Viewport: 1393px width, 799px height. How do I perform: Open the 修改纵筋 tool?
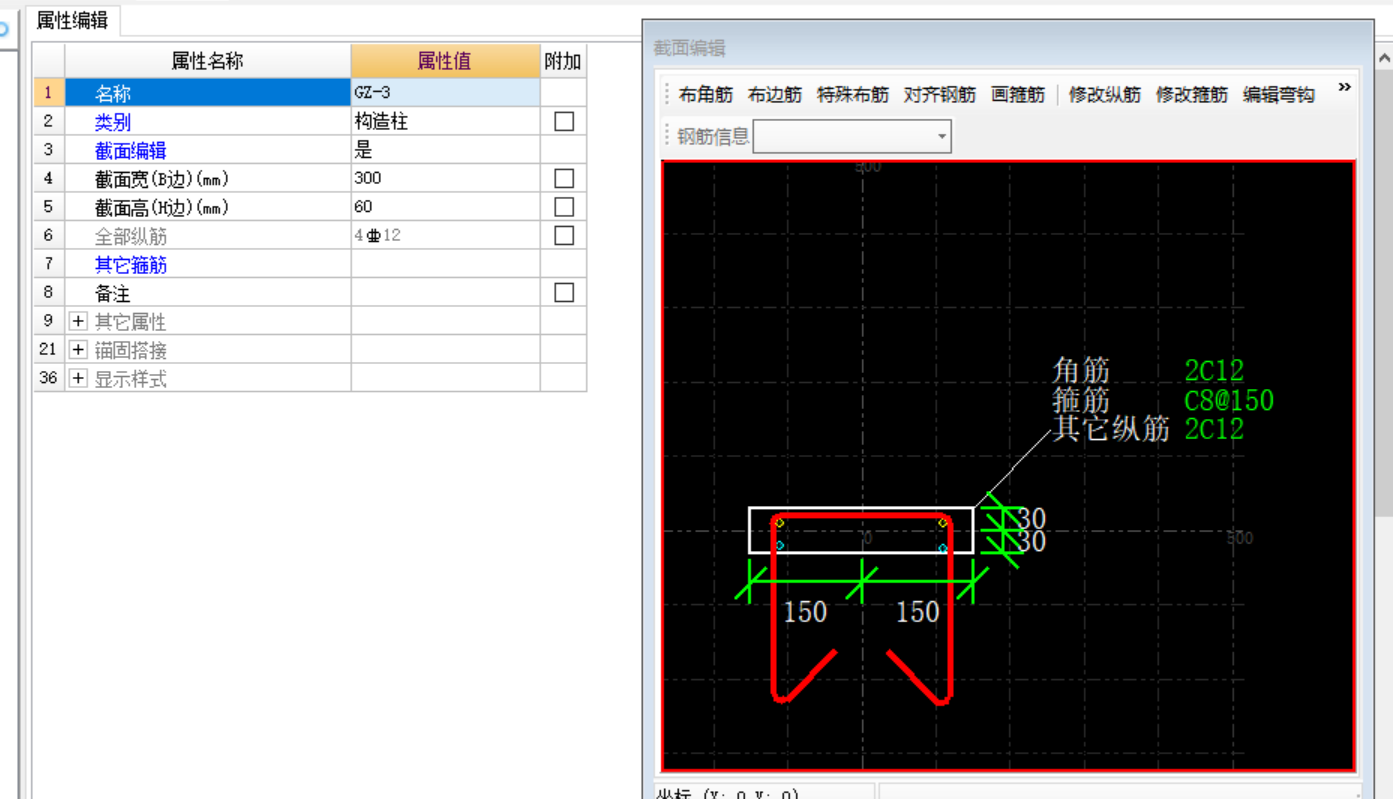click(1104, 95)
